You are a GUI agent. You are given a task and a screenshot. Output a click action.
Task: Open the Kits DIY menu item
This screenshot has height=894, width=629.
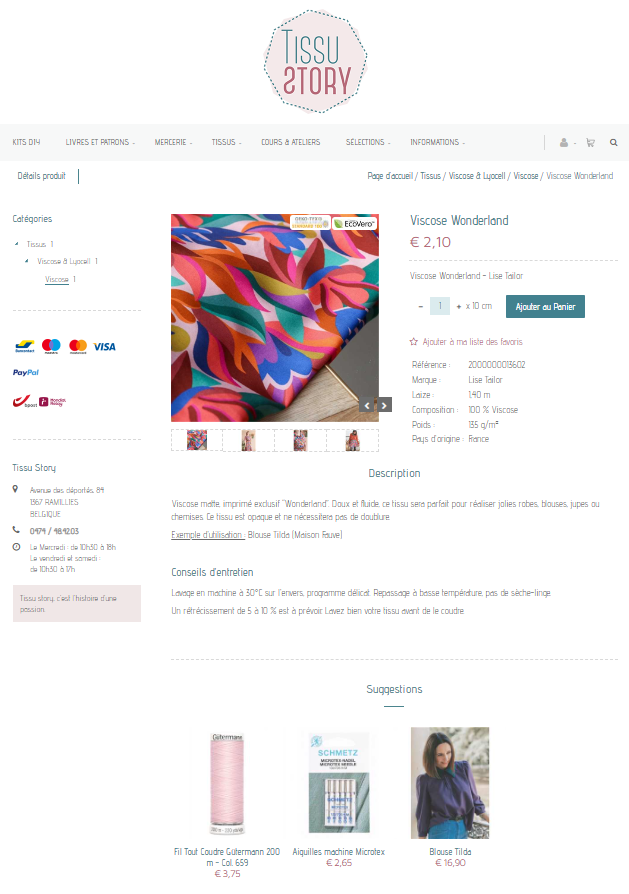click(x=26, y=143)
